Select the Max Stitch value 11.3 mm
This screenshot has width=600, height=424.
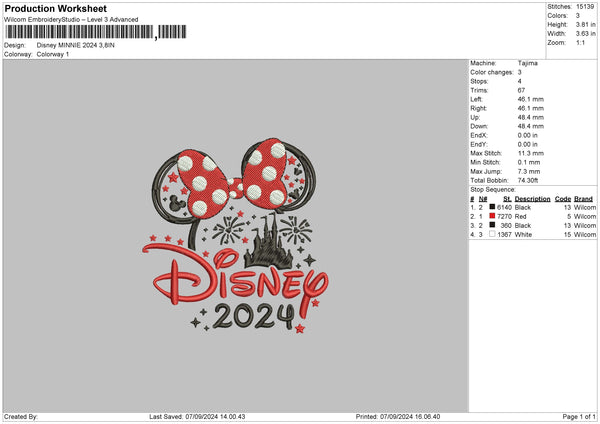(531, 153)
